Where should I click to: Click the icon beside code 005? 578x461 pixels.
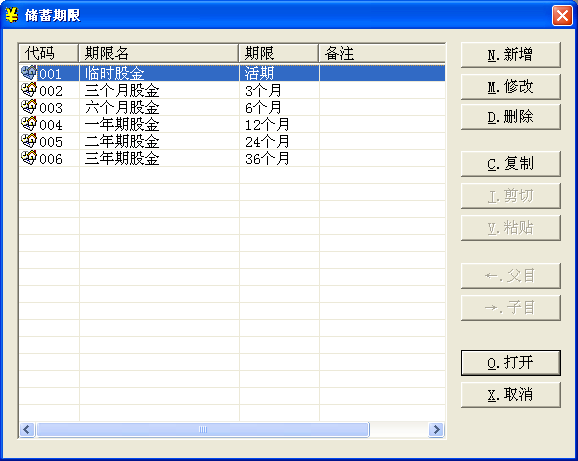(29, 141)
